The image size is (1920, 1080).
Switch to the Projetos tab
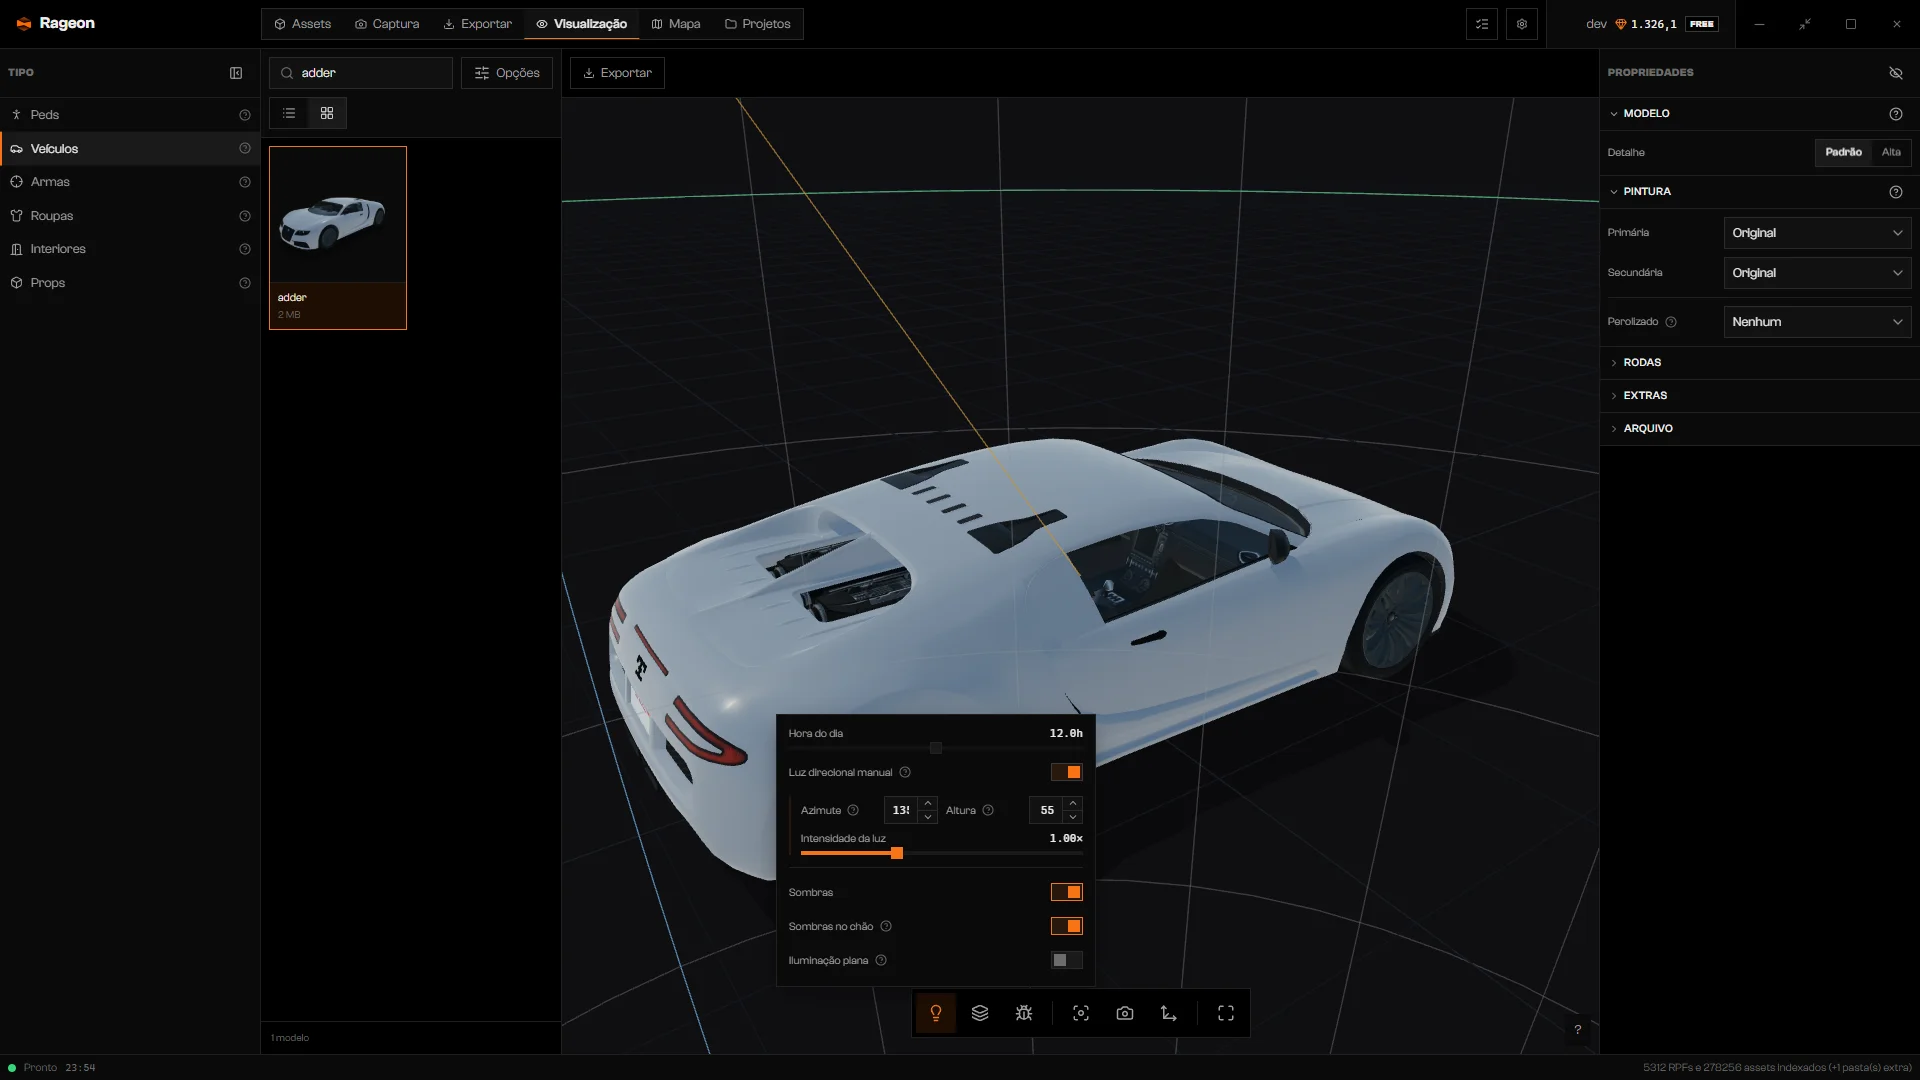click(758, 24)
